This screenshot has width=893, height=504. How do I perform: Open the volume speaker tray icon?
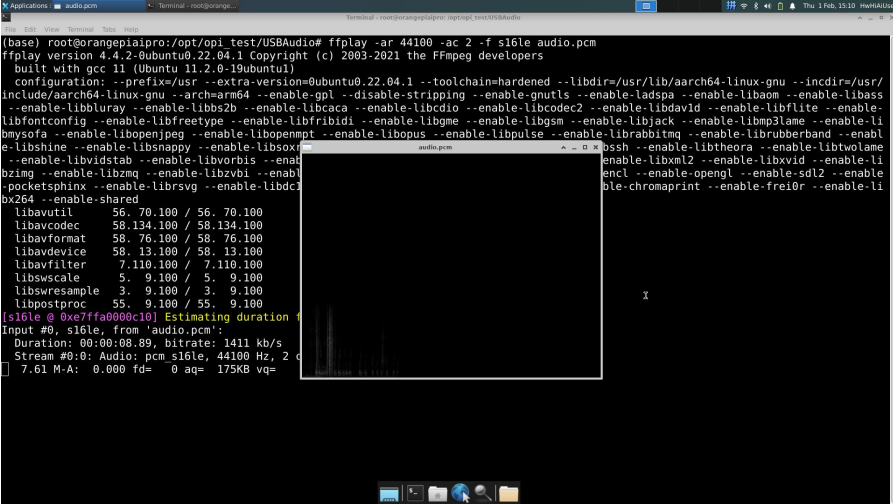[767, 6]
